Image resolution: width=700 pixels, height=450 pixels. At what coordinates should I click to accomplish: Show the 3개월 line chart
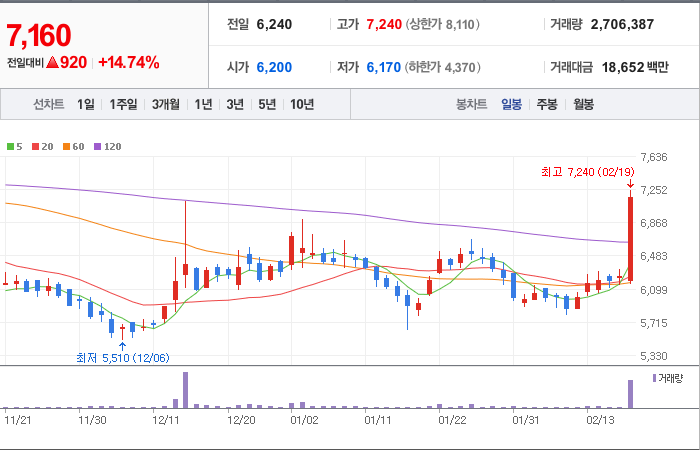click(166, 104)
